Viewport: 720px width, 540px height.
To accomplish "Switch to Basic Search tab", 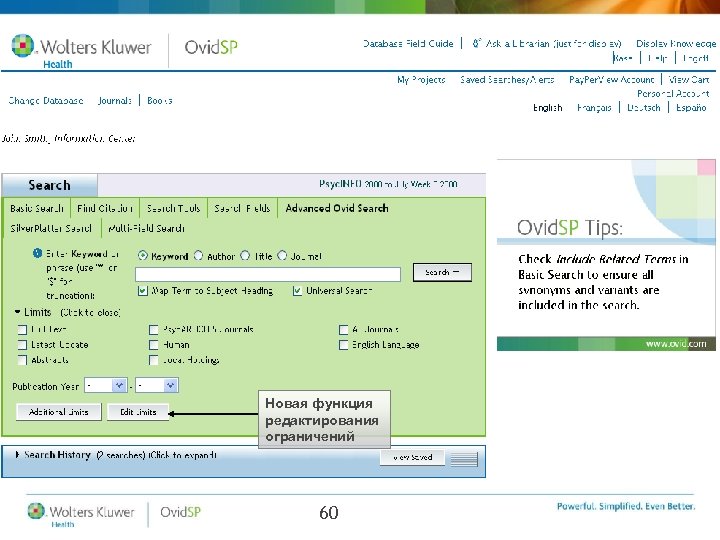I will point(37,208).
